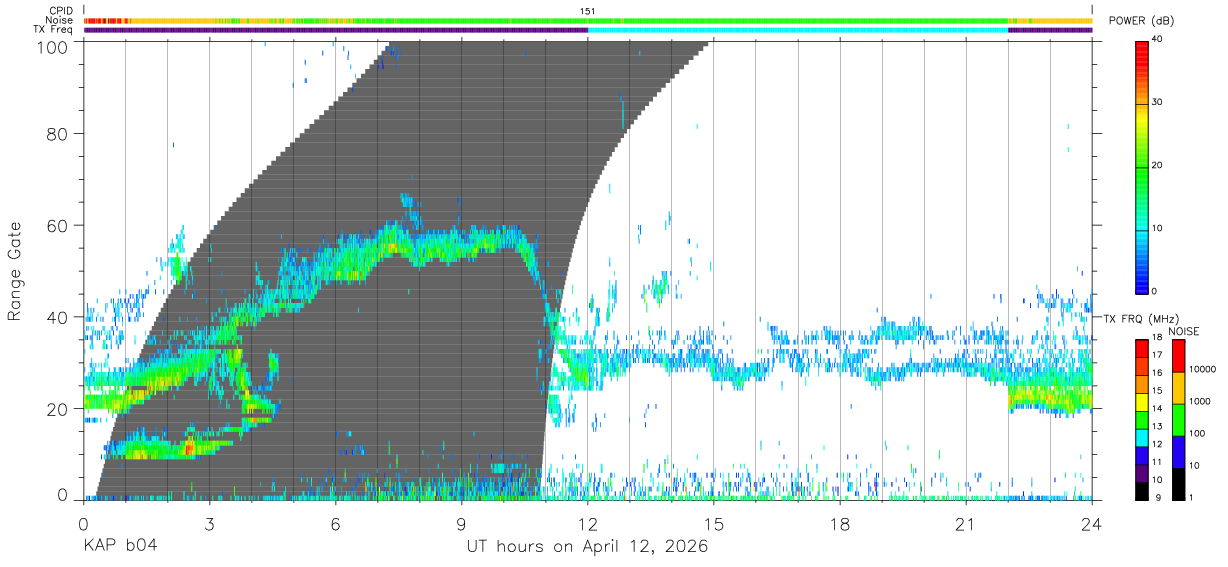The width and height of the screenshot is (1228, 567).
Task: Select the CPID value '151'
Action: tap(588, 11)
